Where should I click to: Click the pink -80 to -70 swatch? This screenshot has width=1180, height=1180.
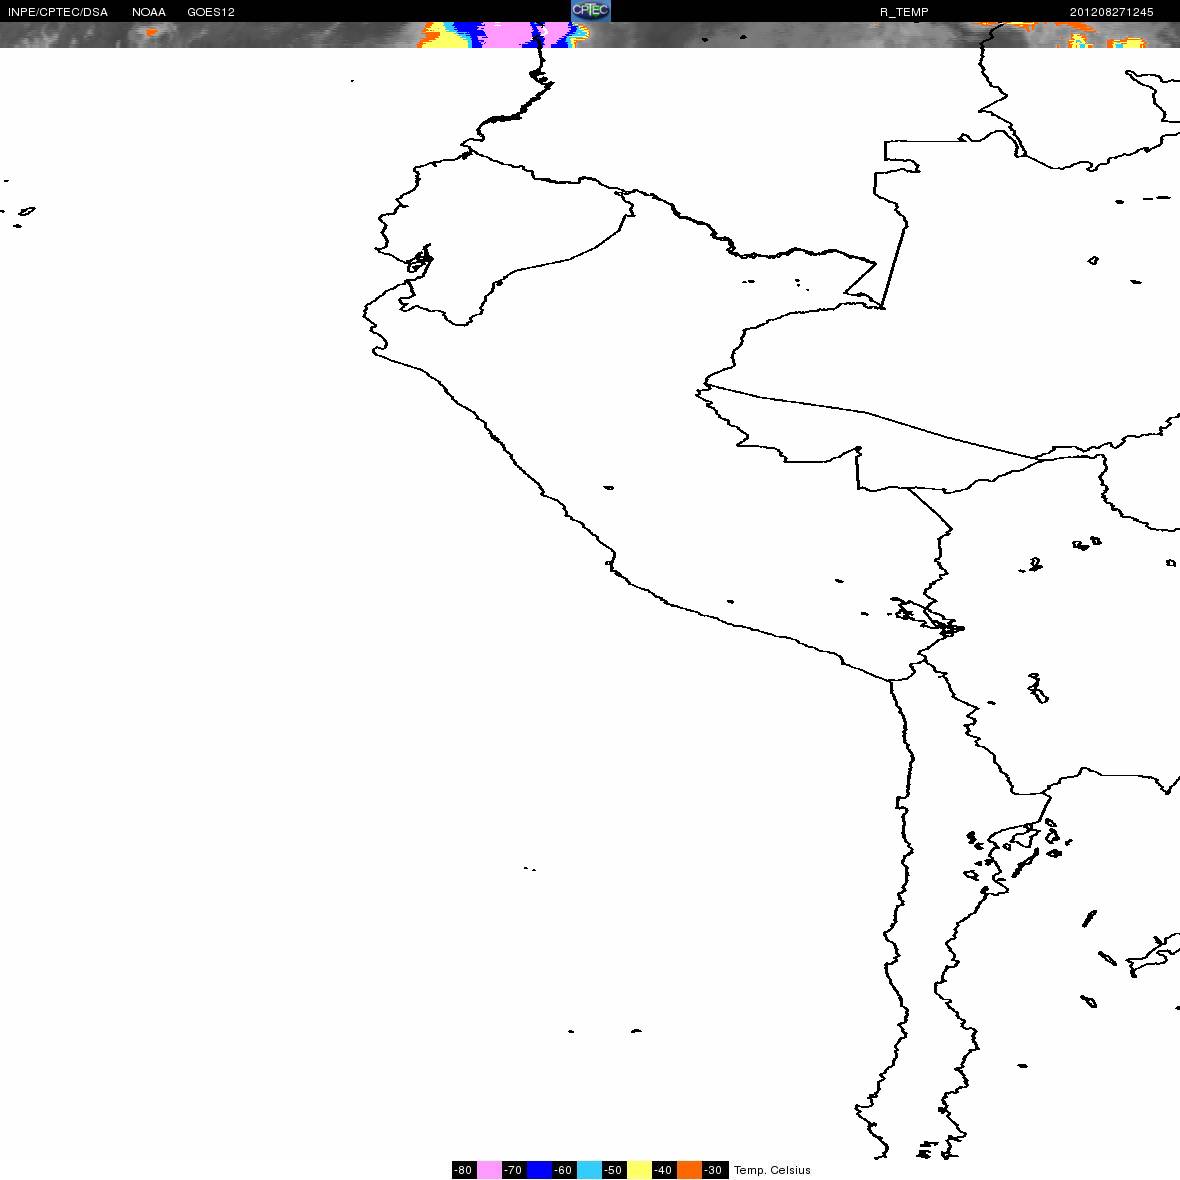pyautogui.click(x=489, y=1169)
